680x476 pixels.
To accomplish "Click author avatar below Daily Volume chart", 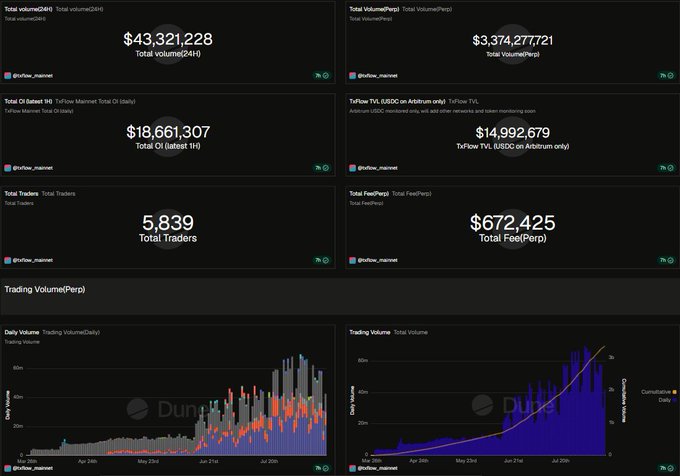I will tap(7, 468).
